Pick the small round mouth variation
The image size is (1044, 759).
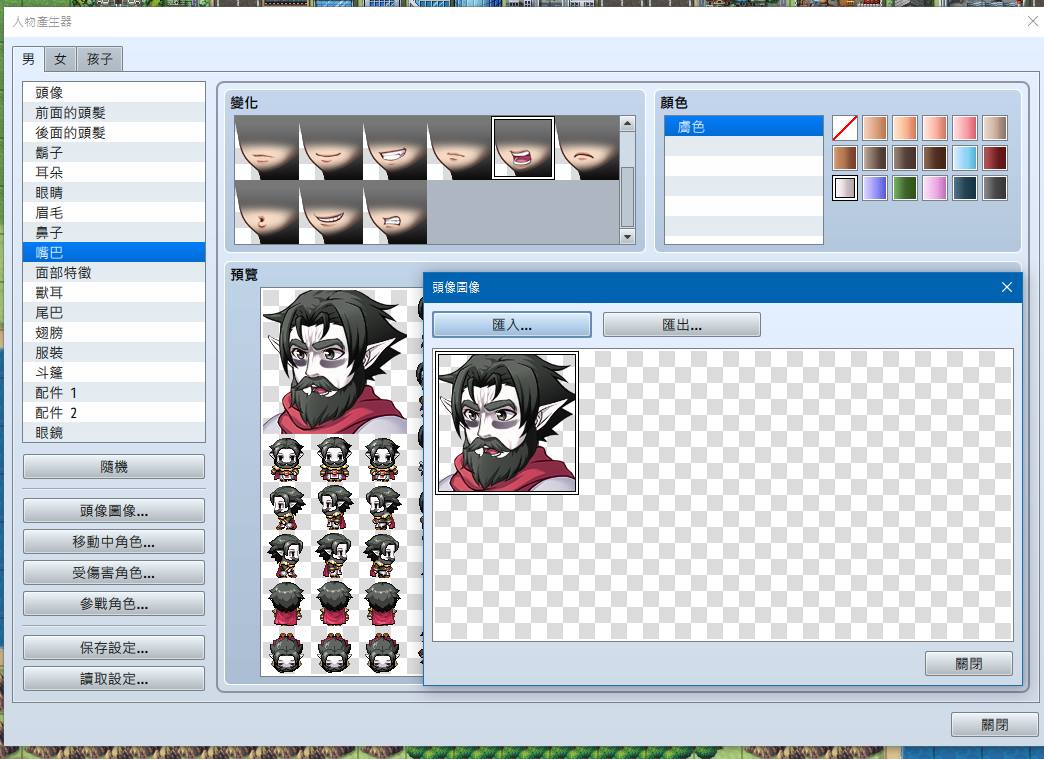[266, 212]
